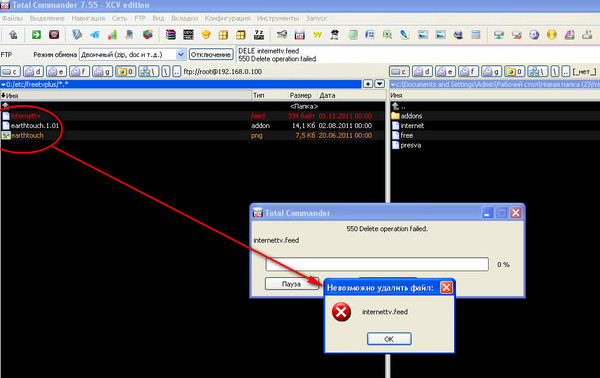
Task: Open the blue Word document icon
Action: [x=370, y=35]
